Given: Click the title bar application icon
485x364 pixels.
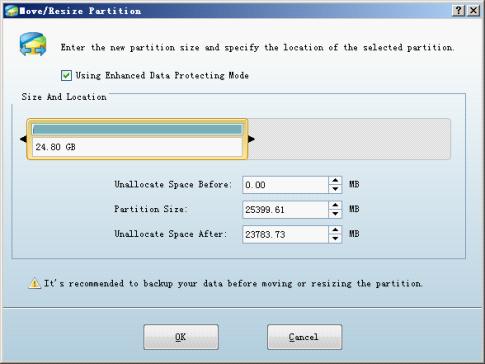Looking at the screenshot, I should pos(11,11).
